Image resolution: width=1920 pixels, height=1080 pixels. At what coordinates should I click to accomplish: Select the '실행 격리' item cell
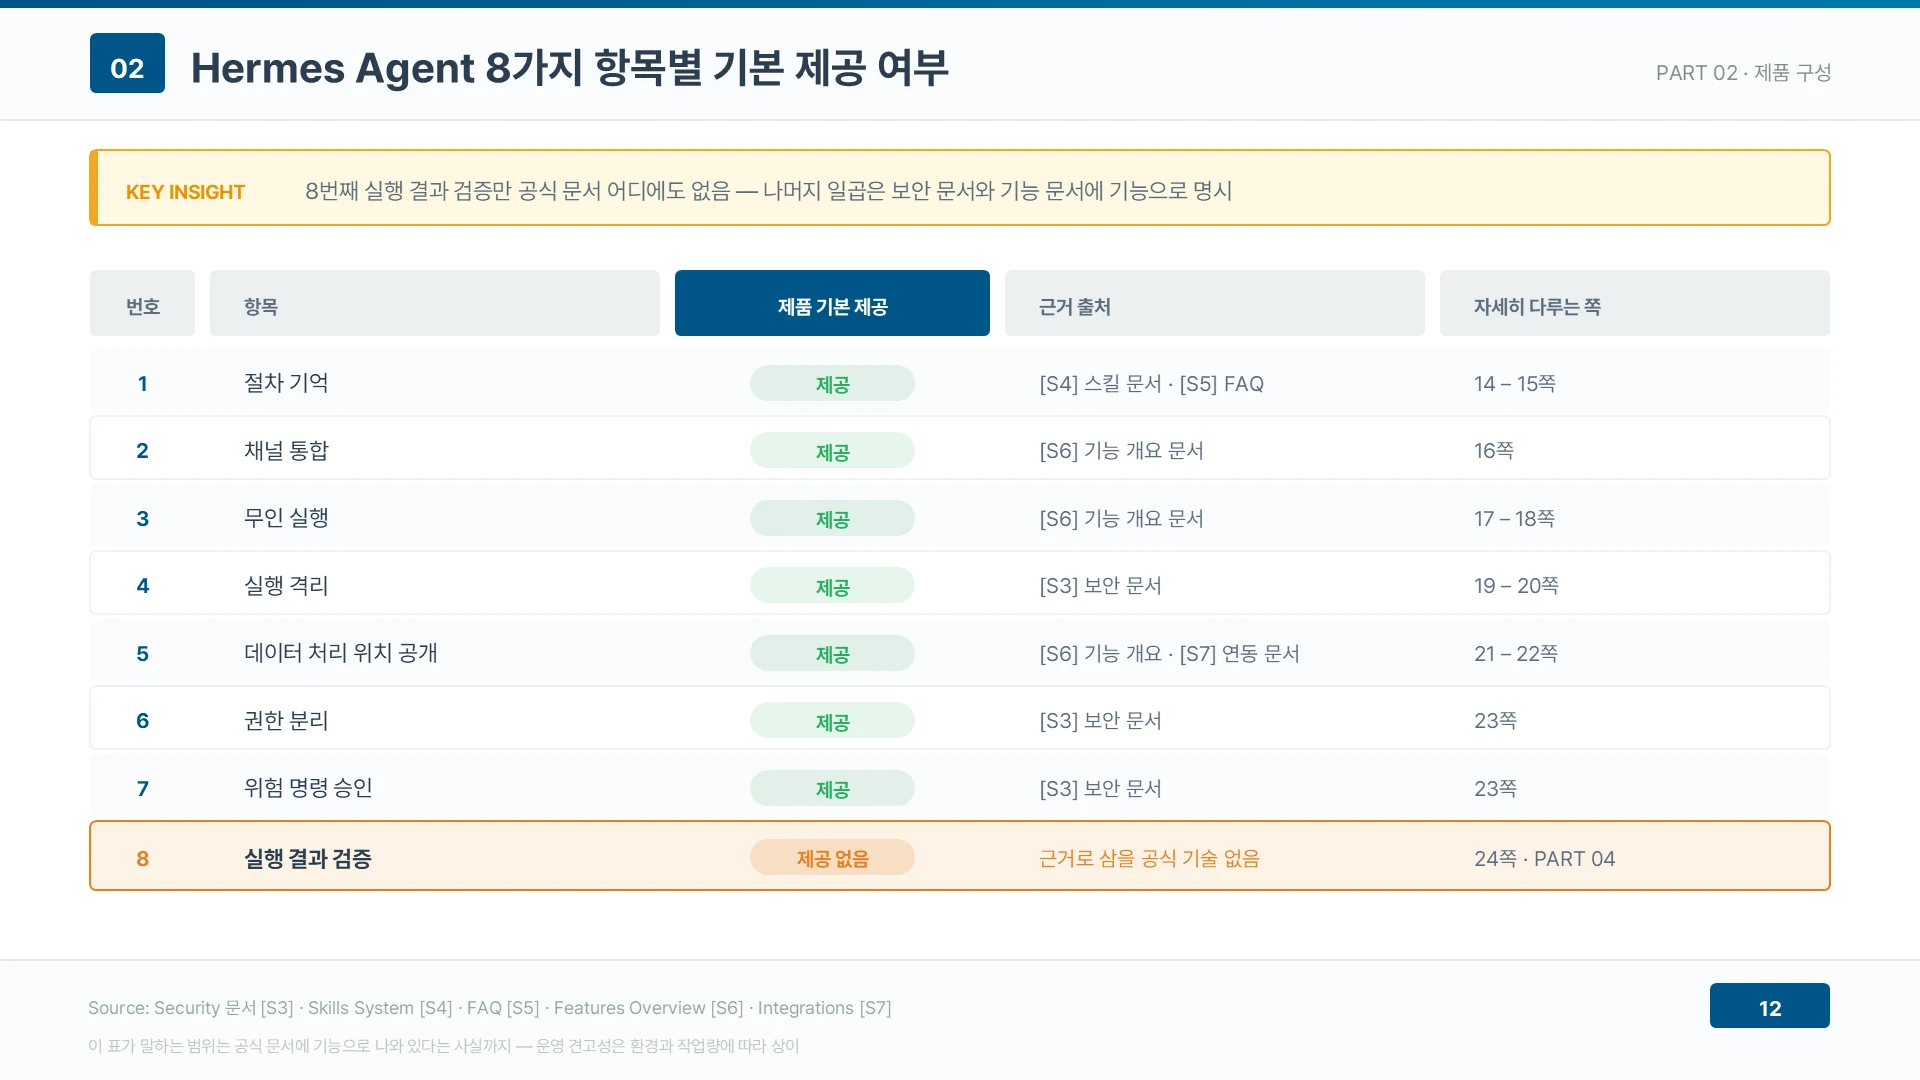pyautogui.click(x=286, y=586)
